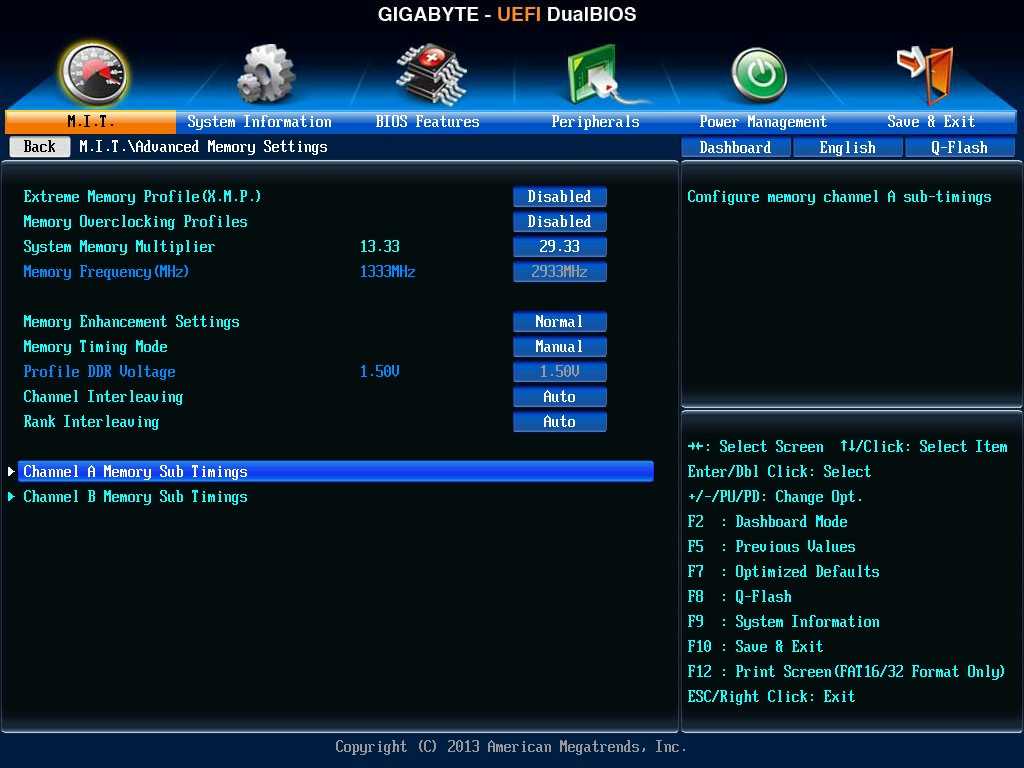Change Memory Enhancement Settings Normal option
Viewport: 1024px width, 768px height.
pyautogui.click(x=559, y=322)
